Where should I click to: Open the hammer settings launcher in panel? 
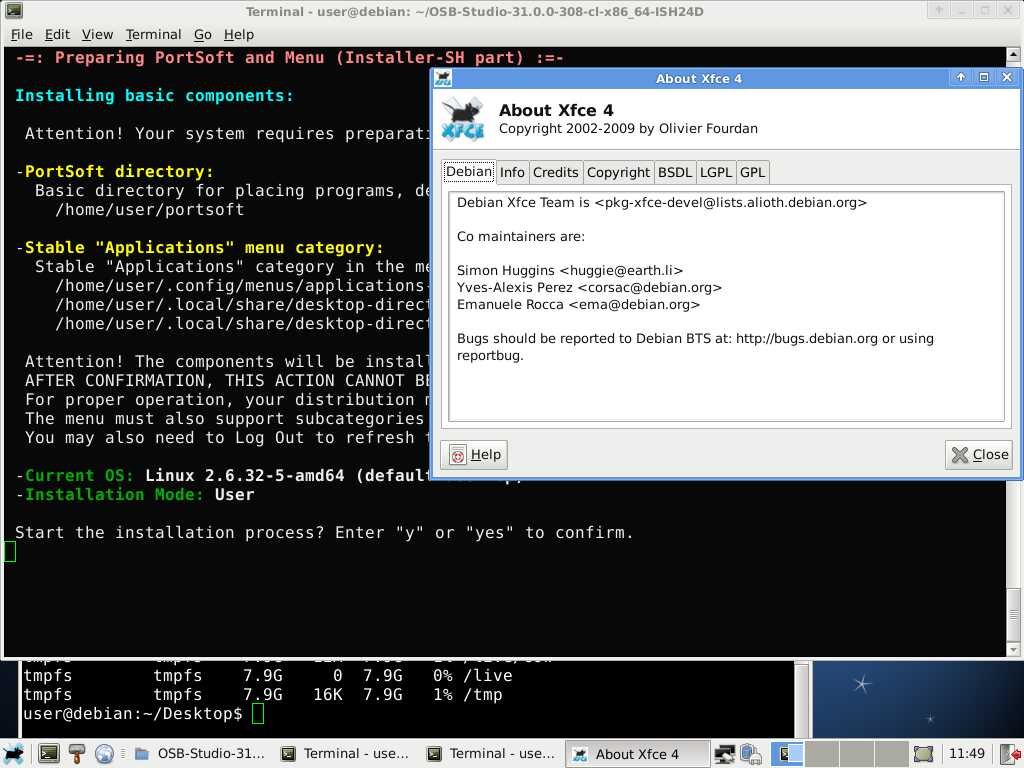click(x=76, y=754)
